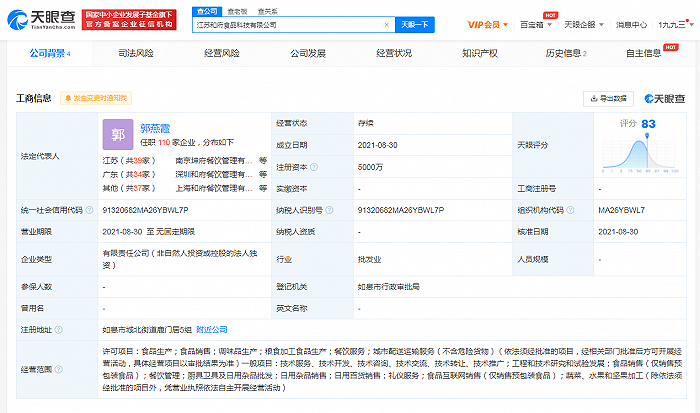Open the 消息中心 notifications
Viewport: 700px width, 413px height.
coord(631,23)
